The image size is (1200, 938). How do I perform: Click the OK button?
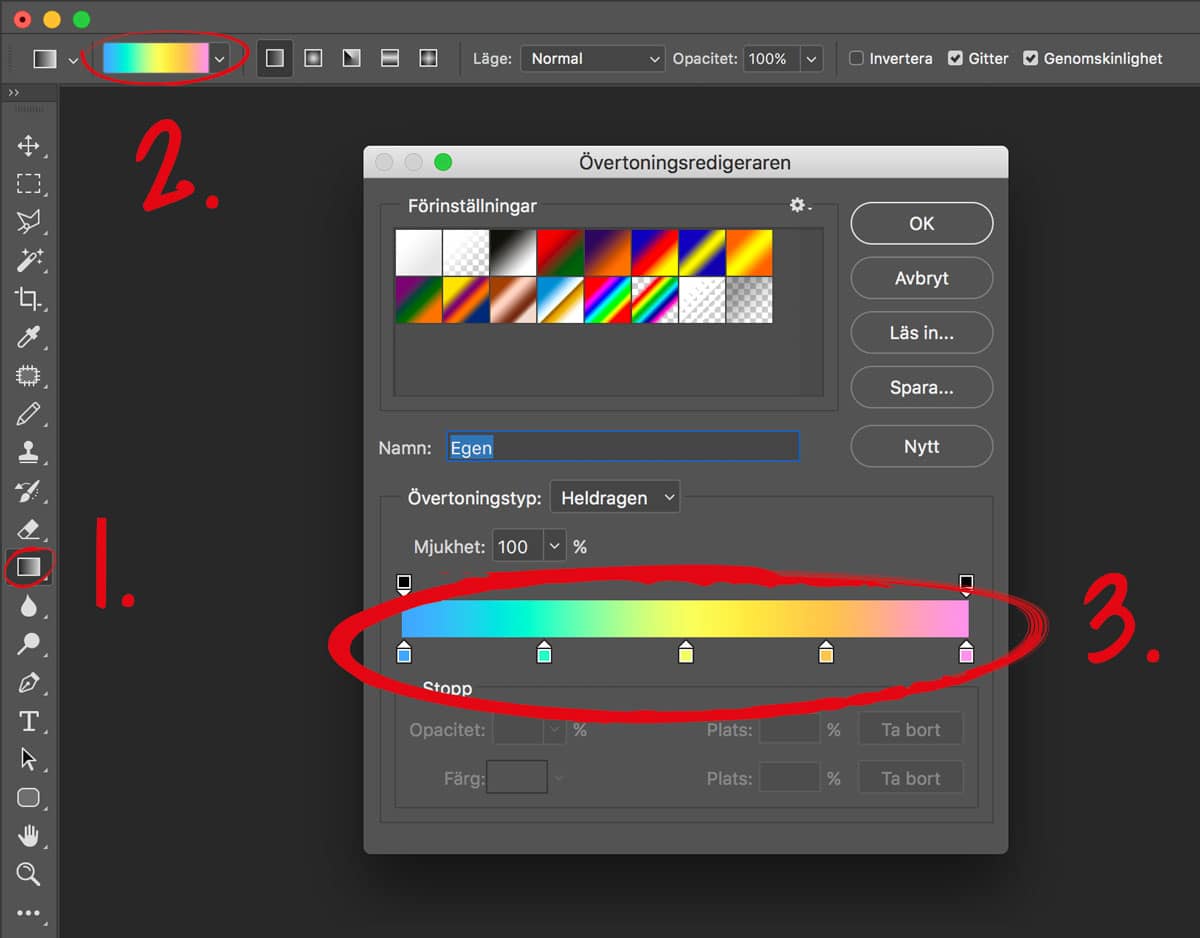click(921, 224)
